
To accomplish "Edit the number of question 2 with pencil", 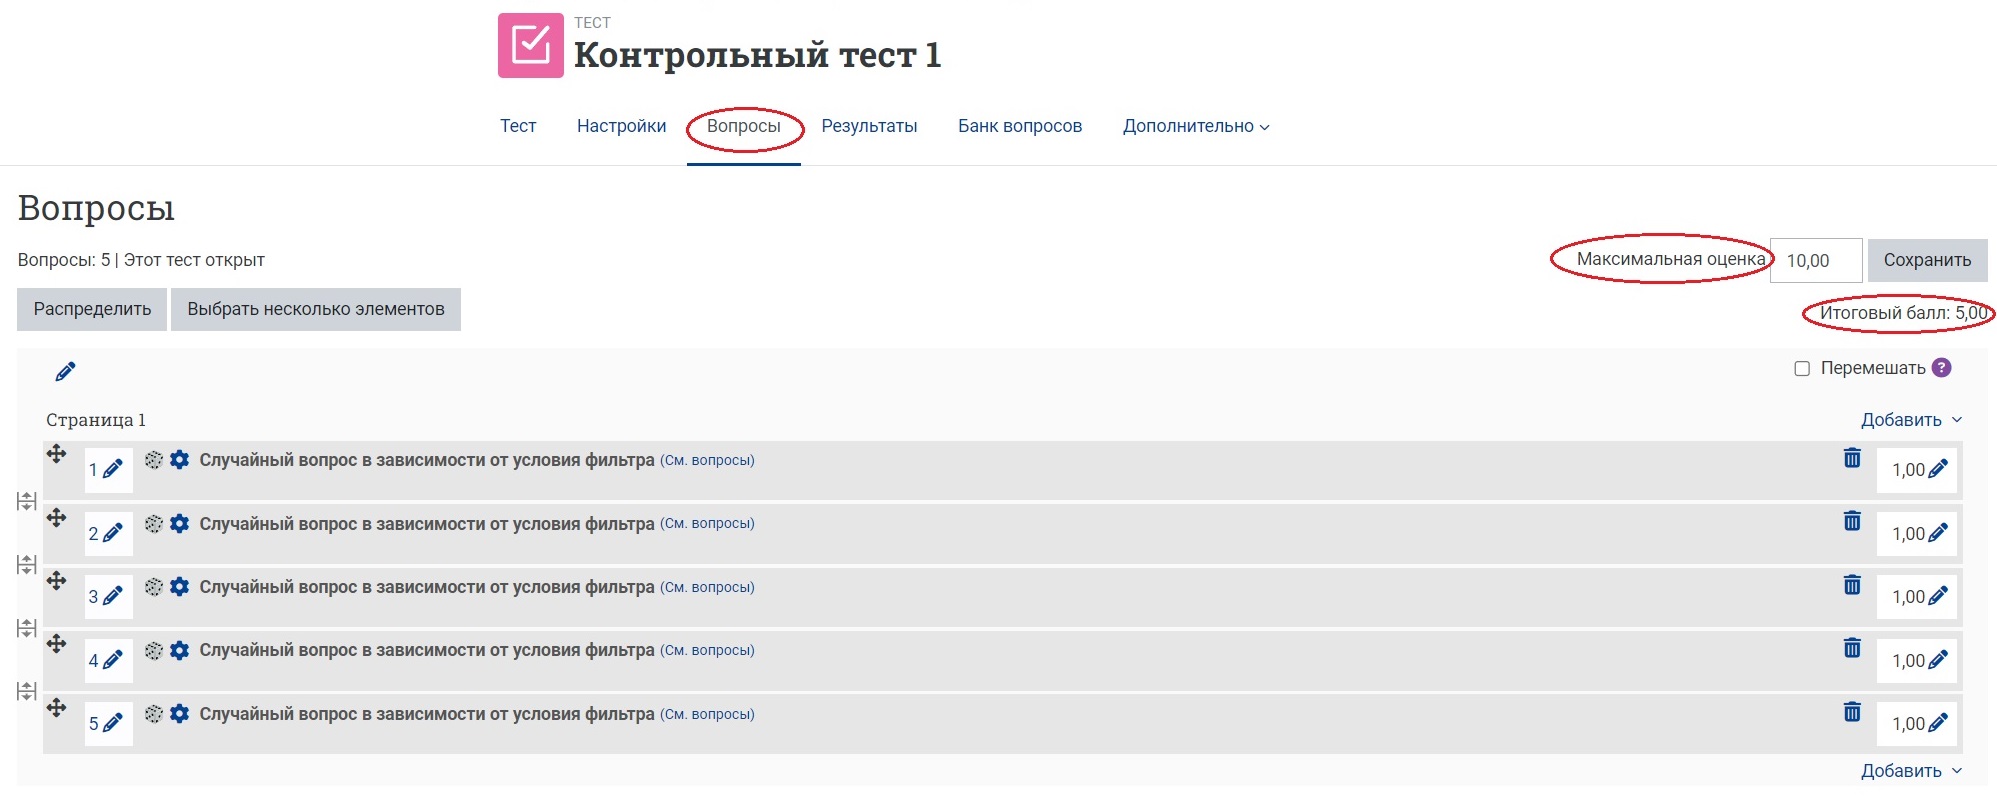I will 113,533.
